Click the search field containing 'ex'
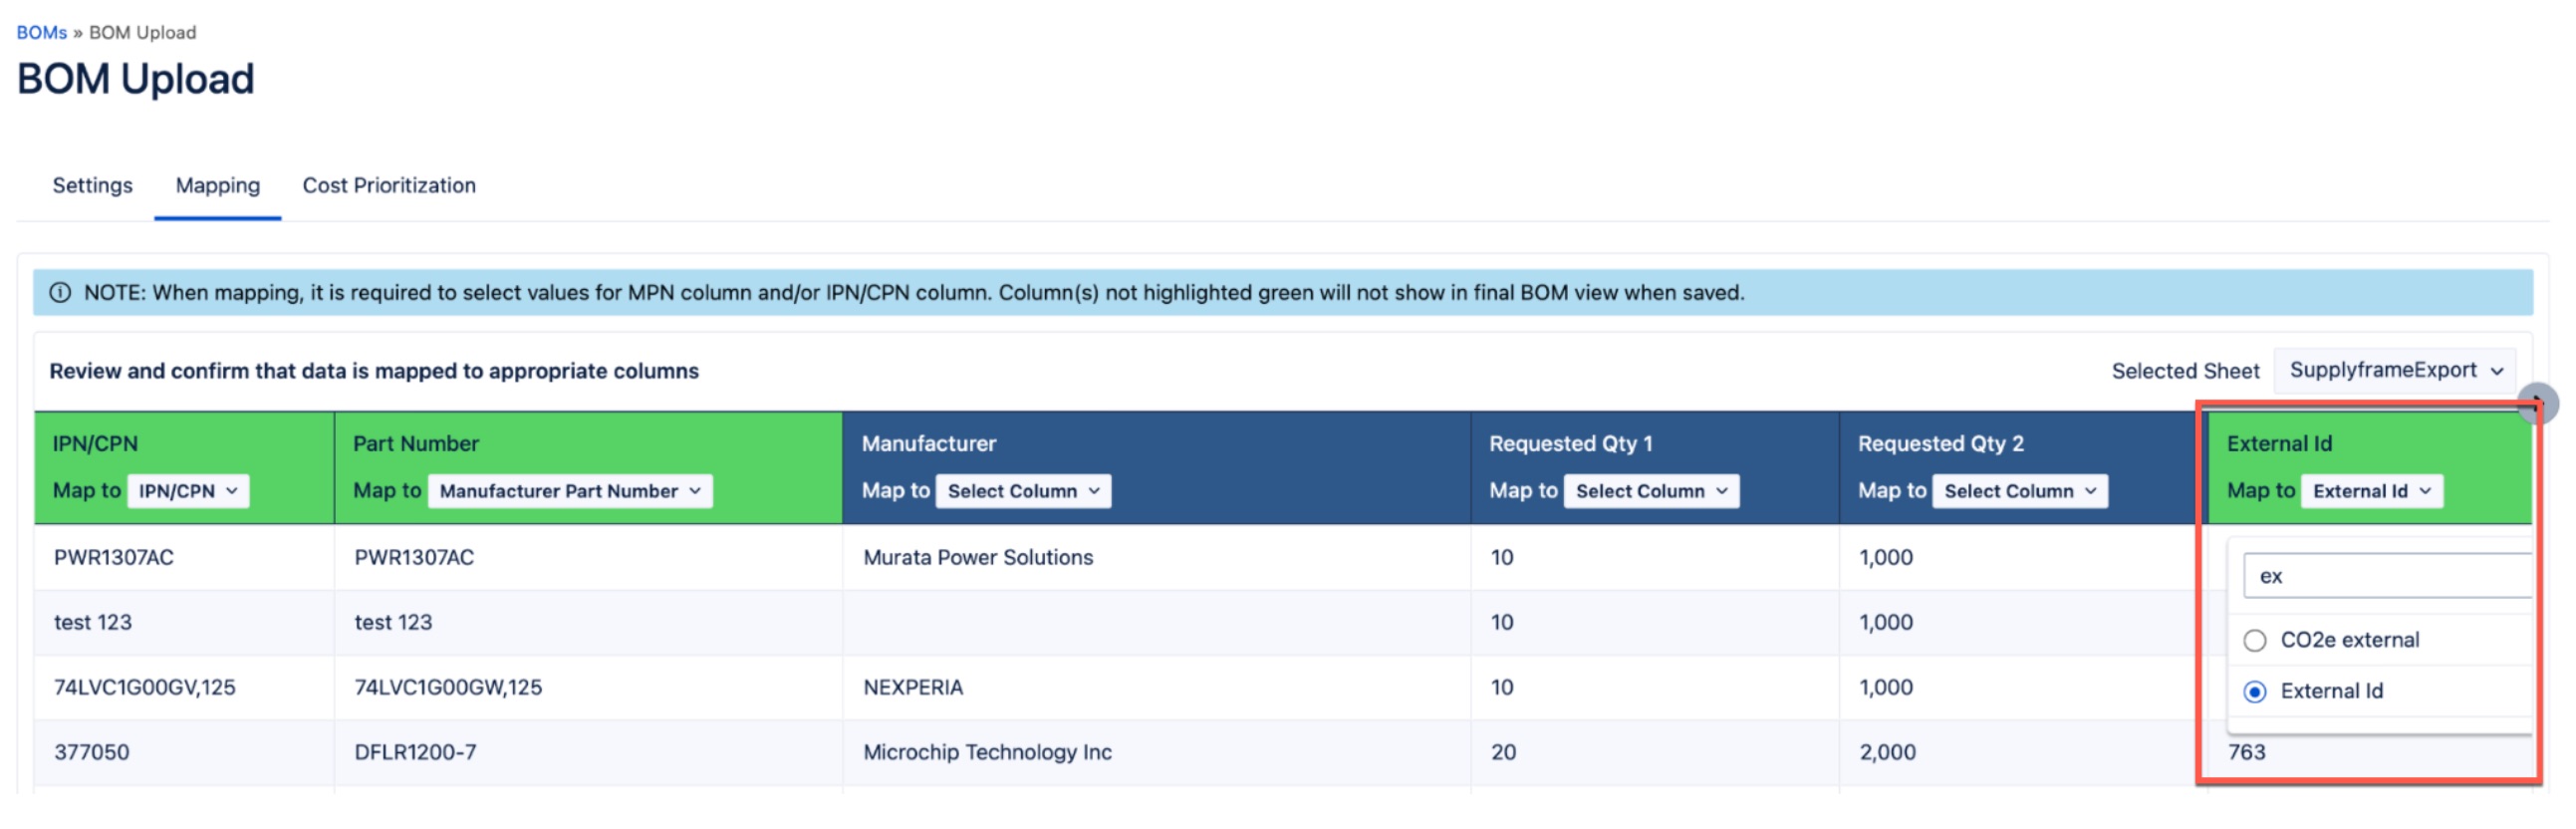 coord(2388,576)
